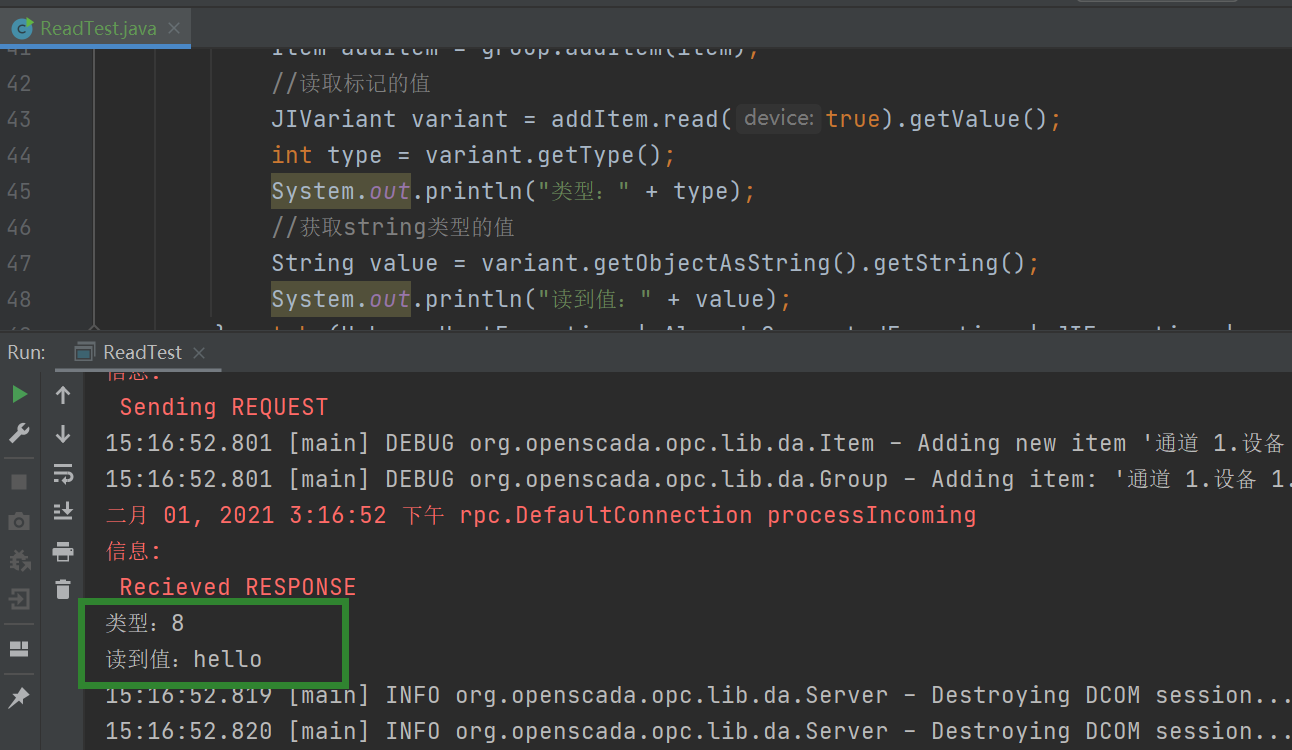This screenshot has width=1292, height=750.
Task: Rerun ReadTest with the green play icon
Action: (x=19, y=395)
